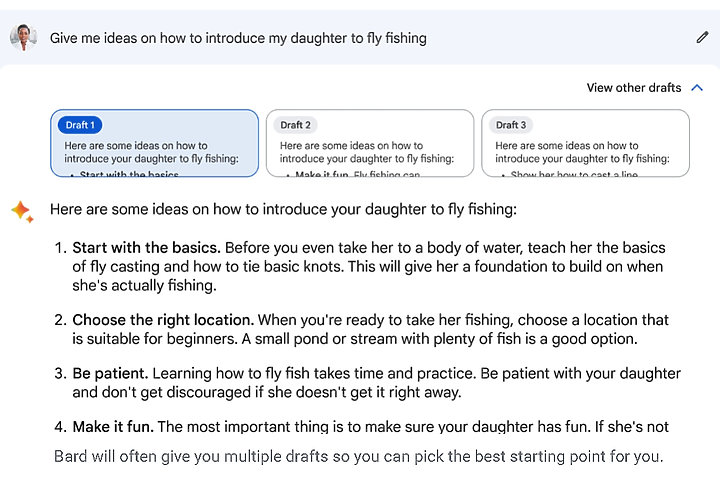Click Draft 3 preview text snippet
The height and width of the screenshot is (480, 720).
point(582,158)
